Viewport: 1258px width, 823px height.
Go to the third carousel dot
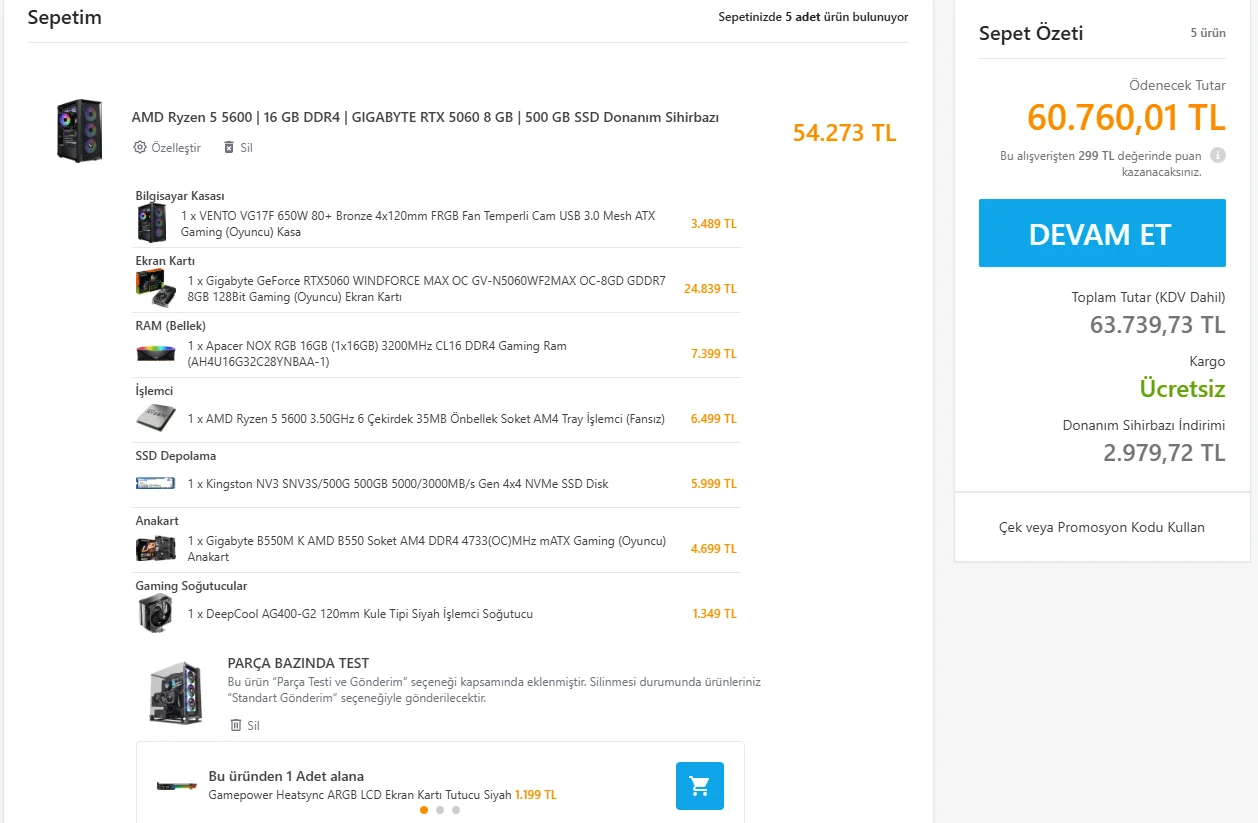(456, 810)
